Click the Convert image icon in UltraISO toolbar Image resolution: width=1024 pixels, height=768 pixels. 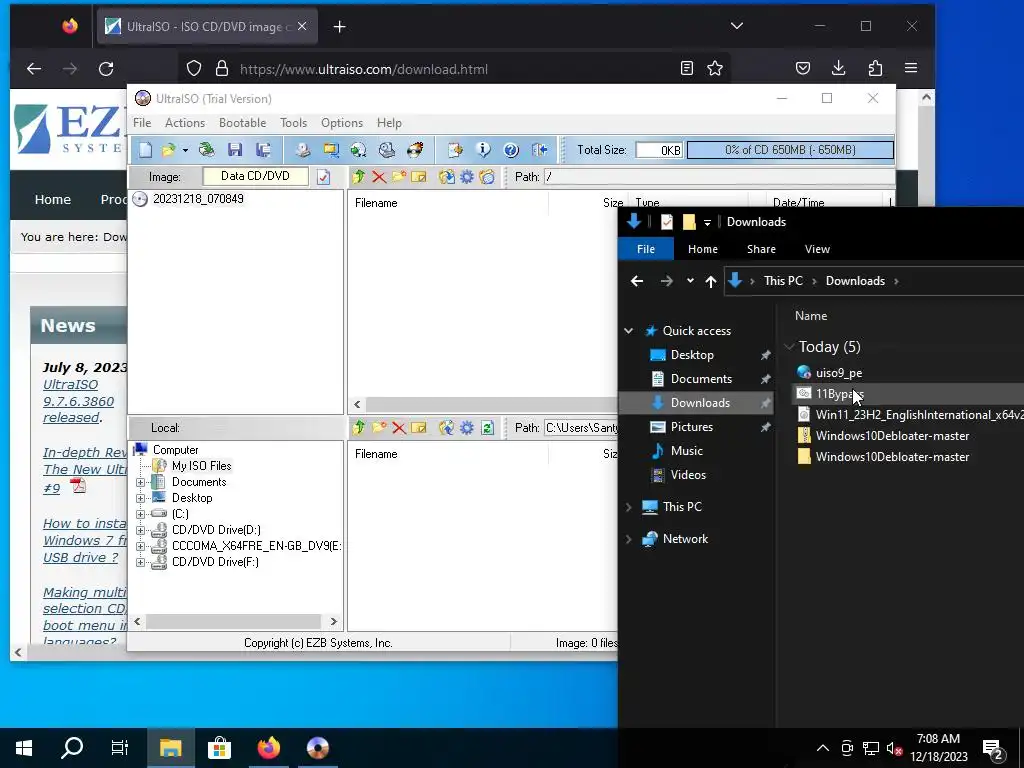331,150
